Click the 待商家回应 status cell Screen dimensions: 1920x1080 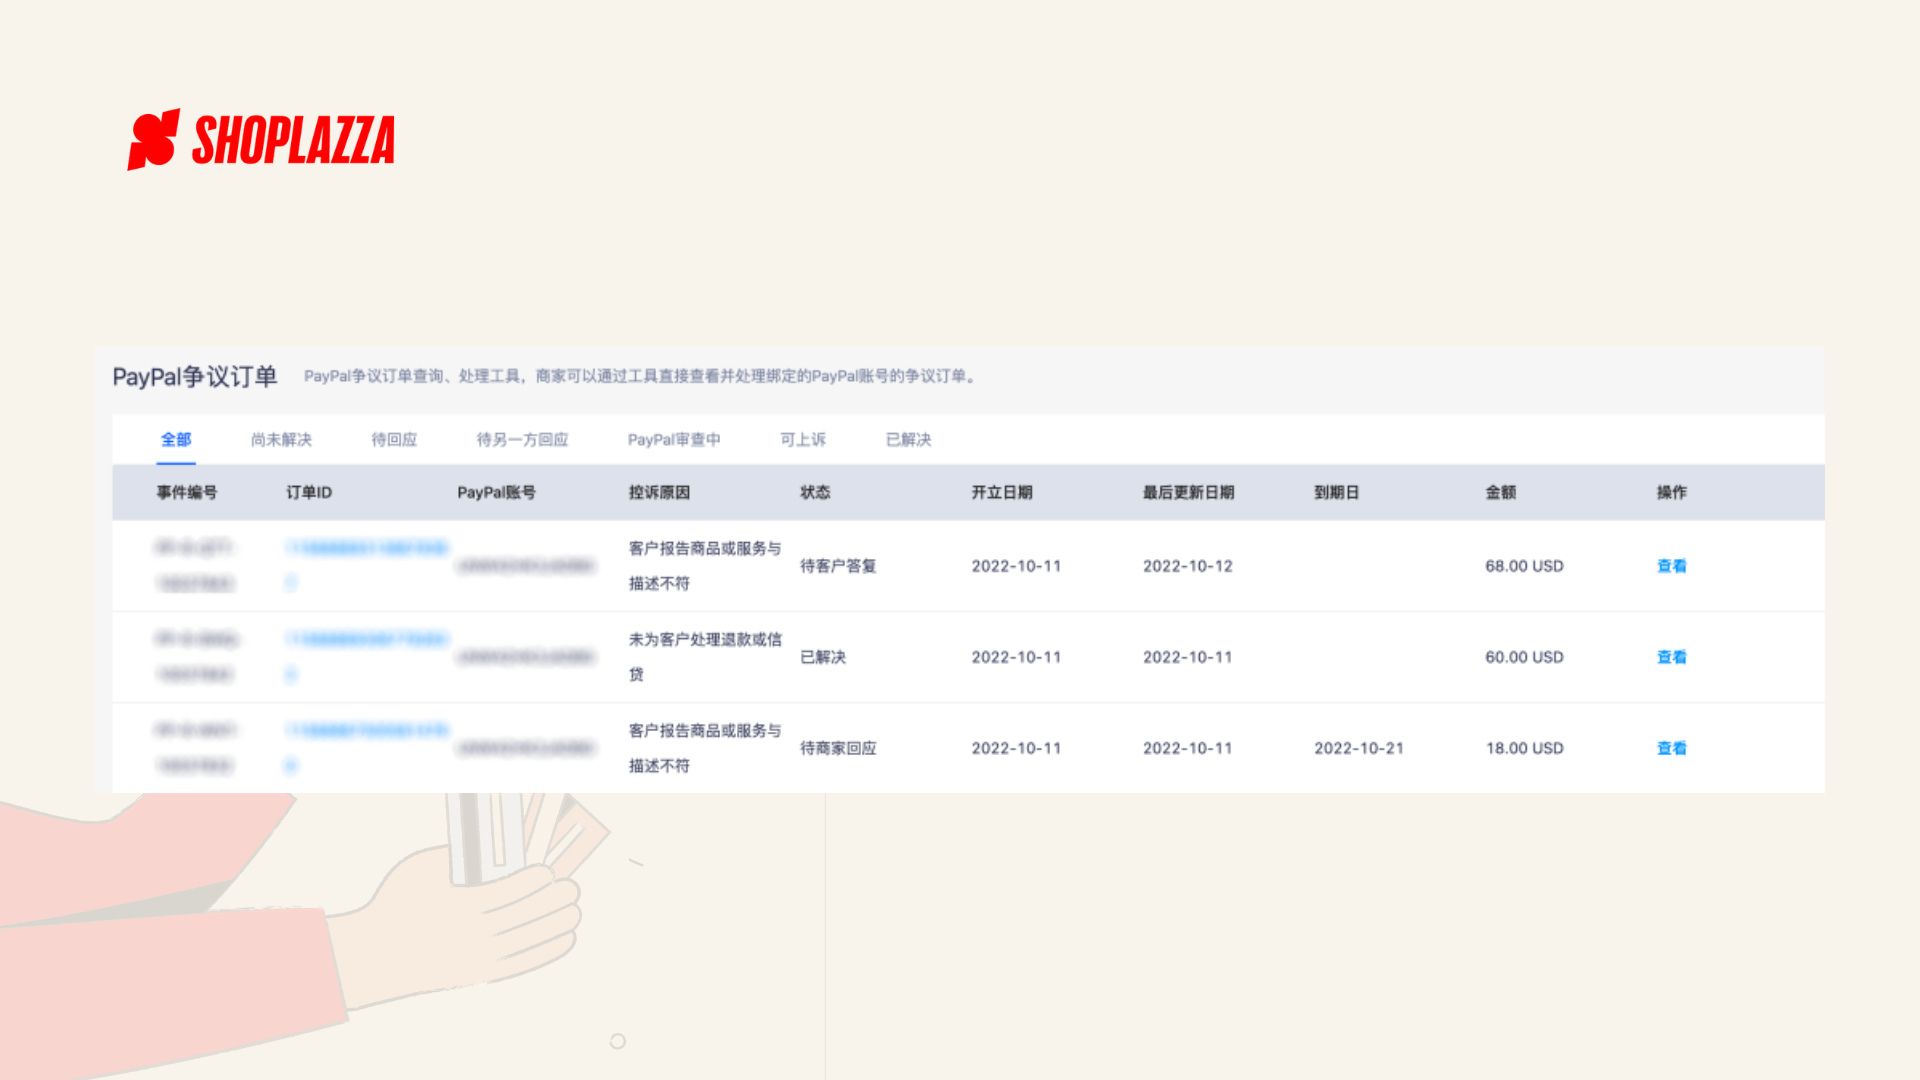[x=838, y=748]
